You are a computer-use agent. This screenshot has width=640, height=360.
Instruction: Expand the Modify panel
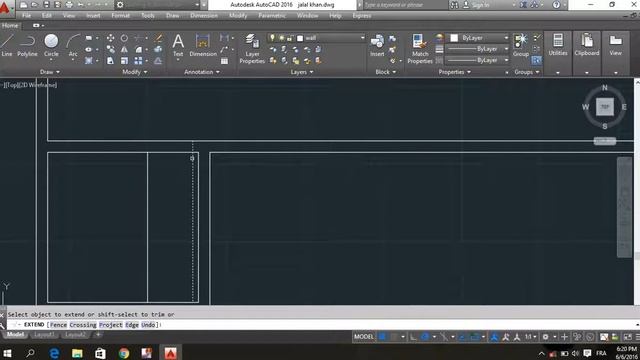135,72
